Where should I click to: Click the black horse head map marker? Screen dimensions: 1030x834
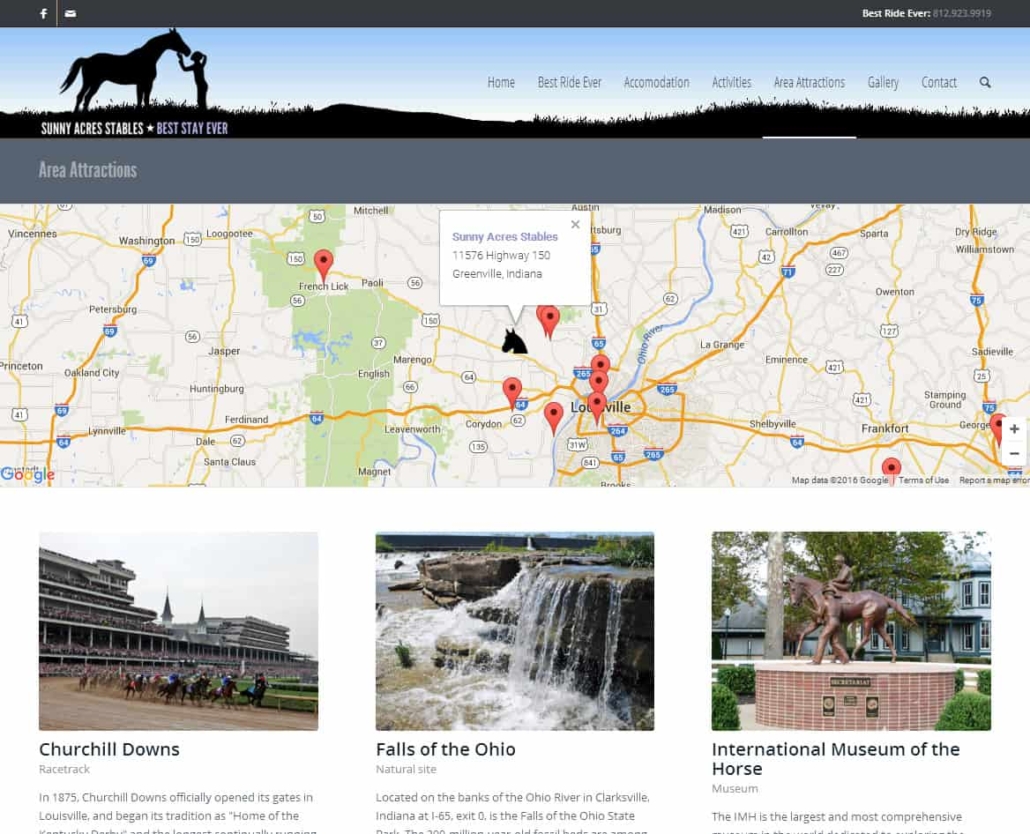(x=514, y=342)
